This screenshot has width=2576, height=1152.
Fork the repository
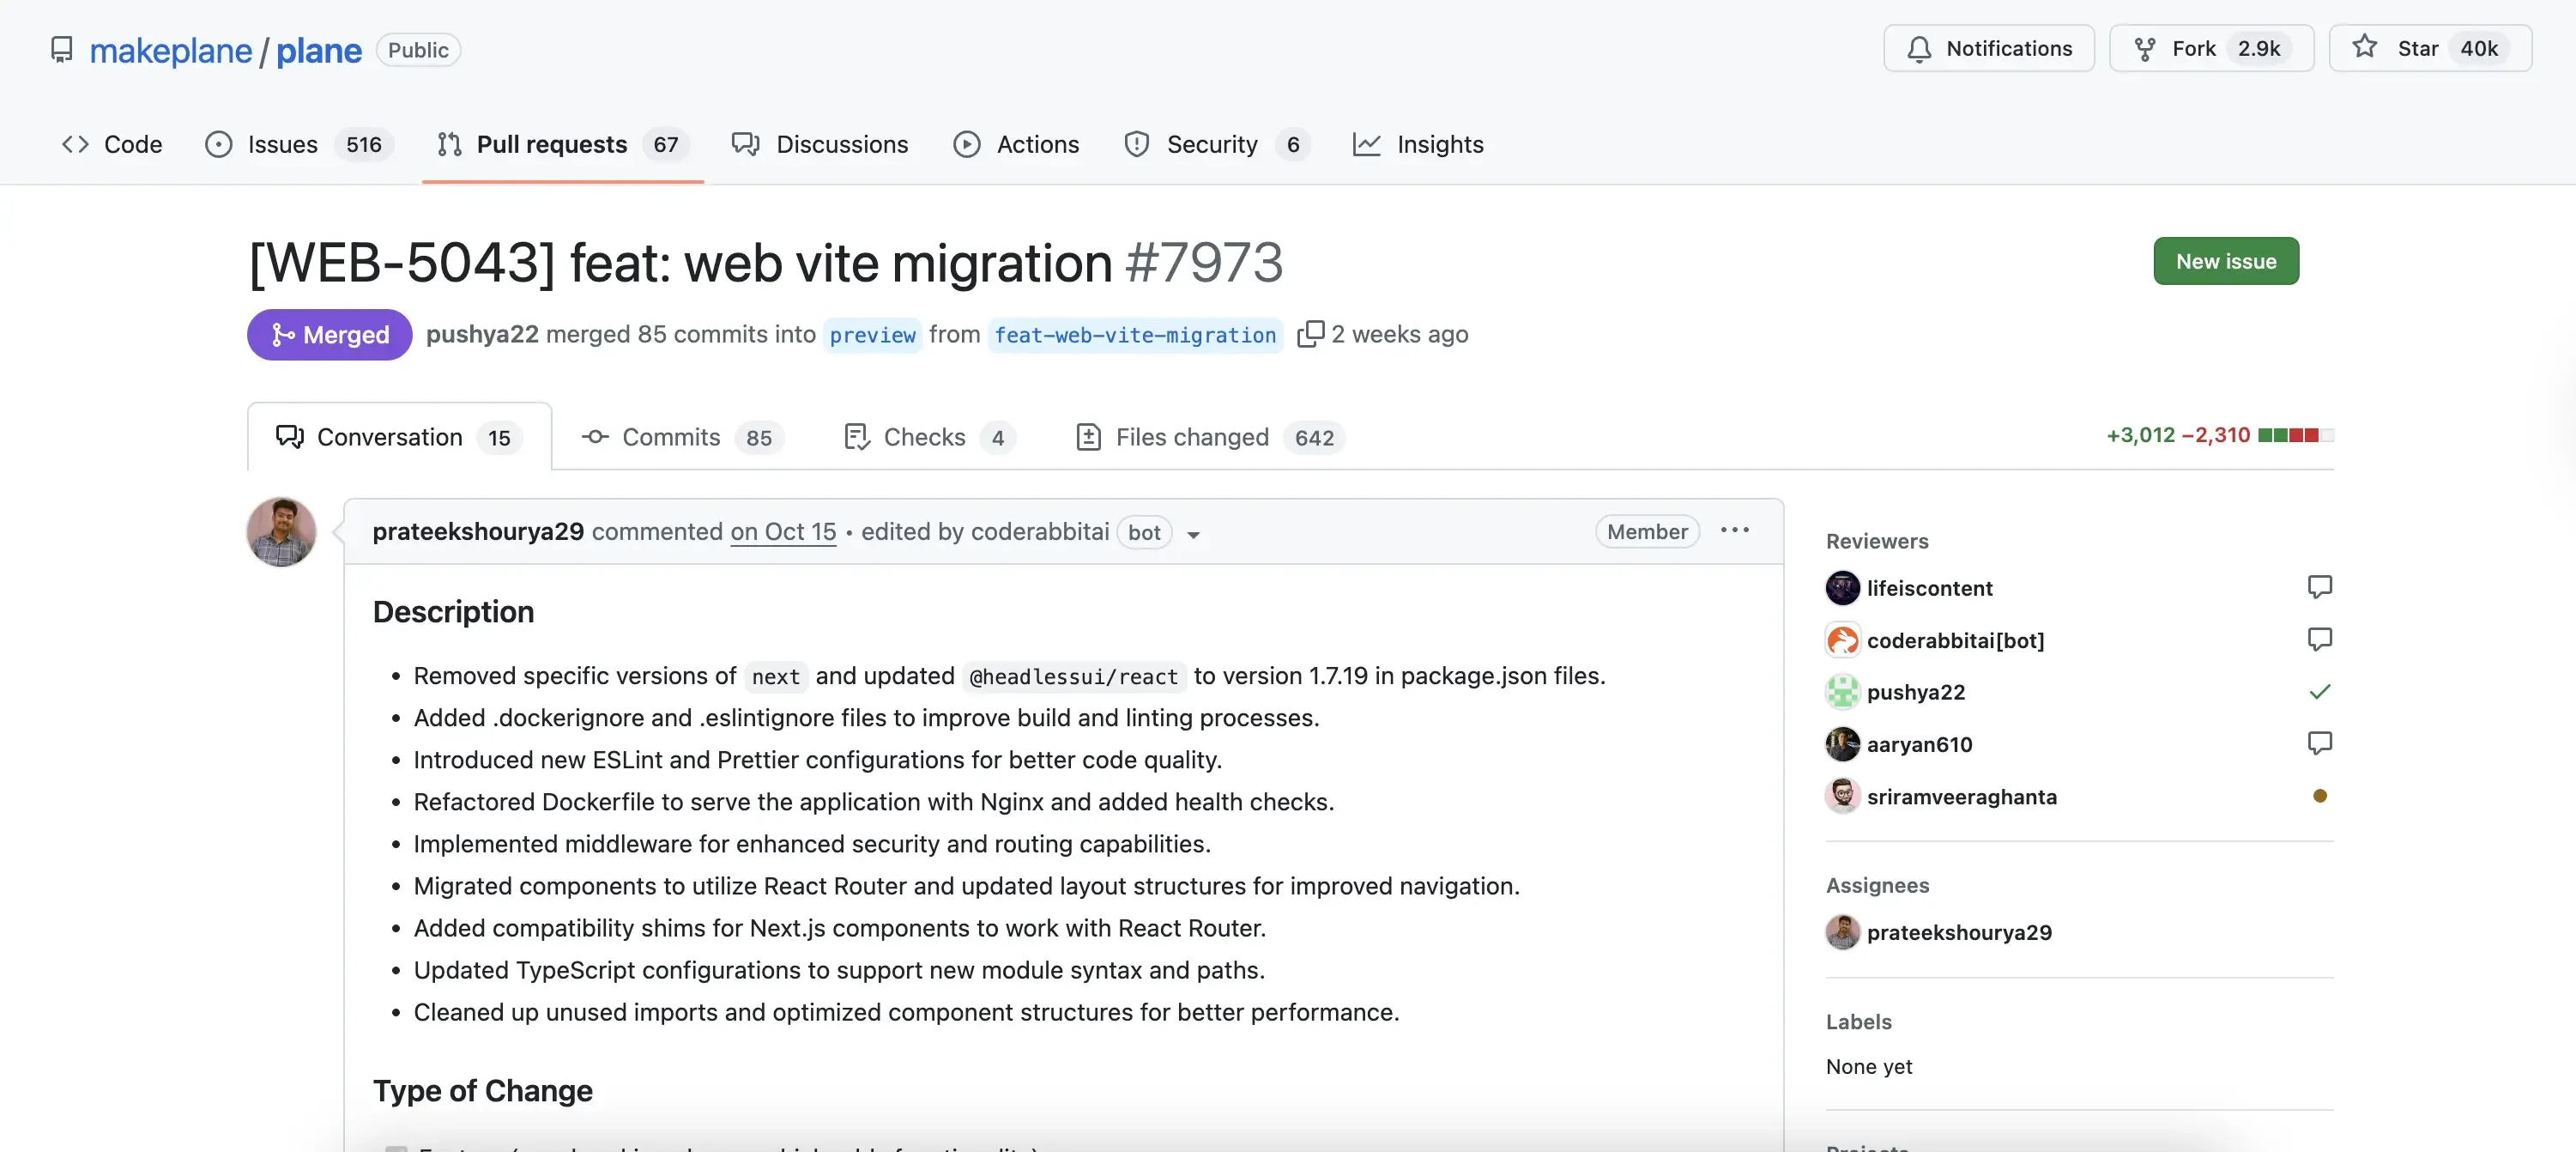2209,48
